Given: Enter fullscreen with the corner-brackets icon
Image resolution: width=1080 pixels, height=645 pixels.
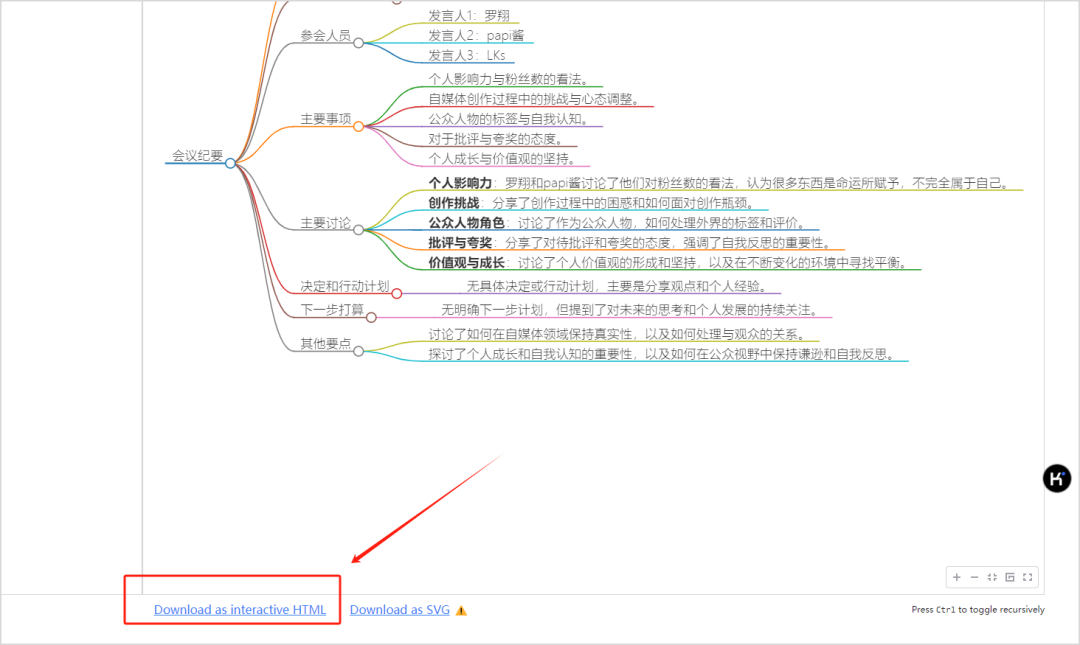Looking at the screenshot, I should pyautogui.click(x=1028, y=577).
